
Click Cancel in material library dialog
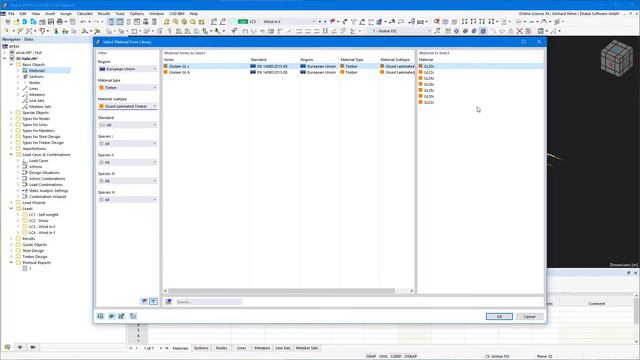click(x=529, y=316)
